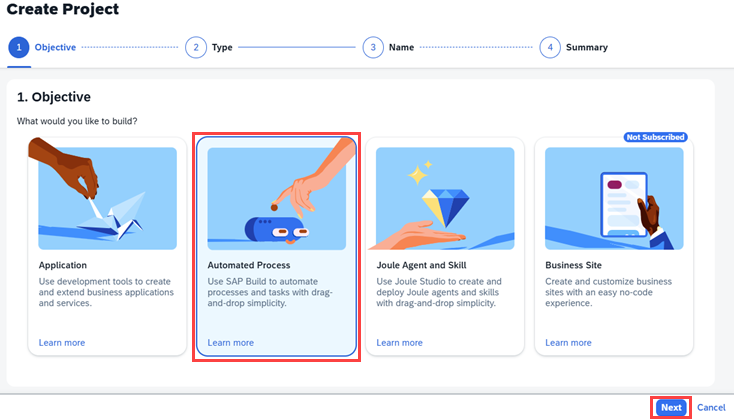Click the "What would you like to build?" text

(x=77, y=121)
